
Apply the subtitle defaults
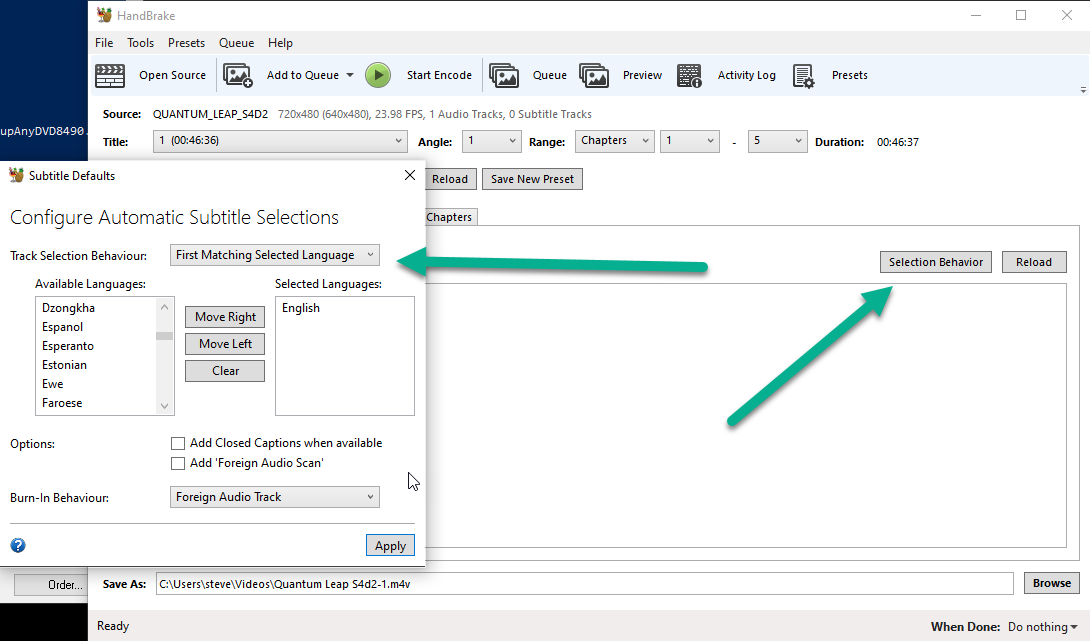[391, 546]
